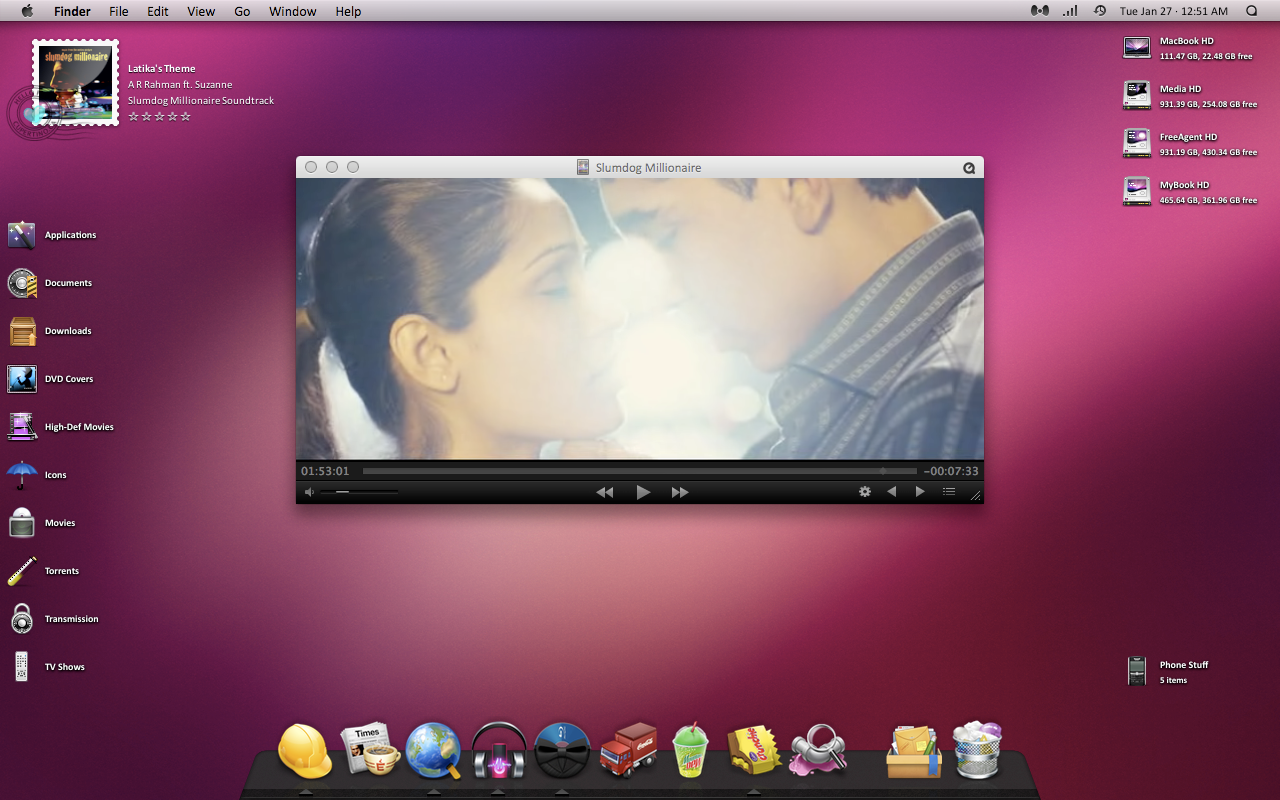The width and height of the screenshot is (1280, 800).
Task: Click the yellow hard hat dock icon
Action: [x=305, y=751]
